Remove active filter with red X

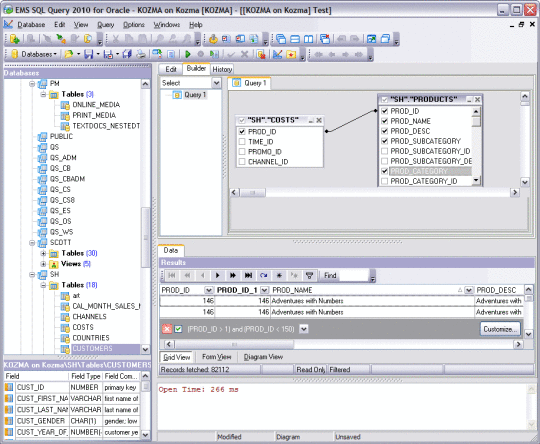167,329
